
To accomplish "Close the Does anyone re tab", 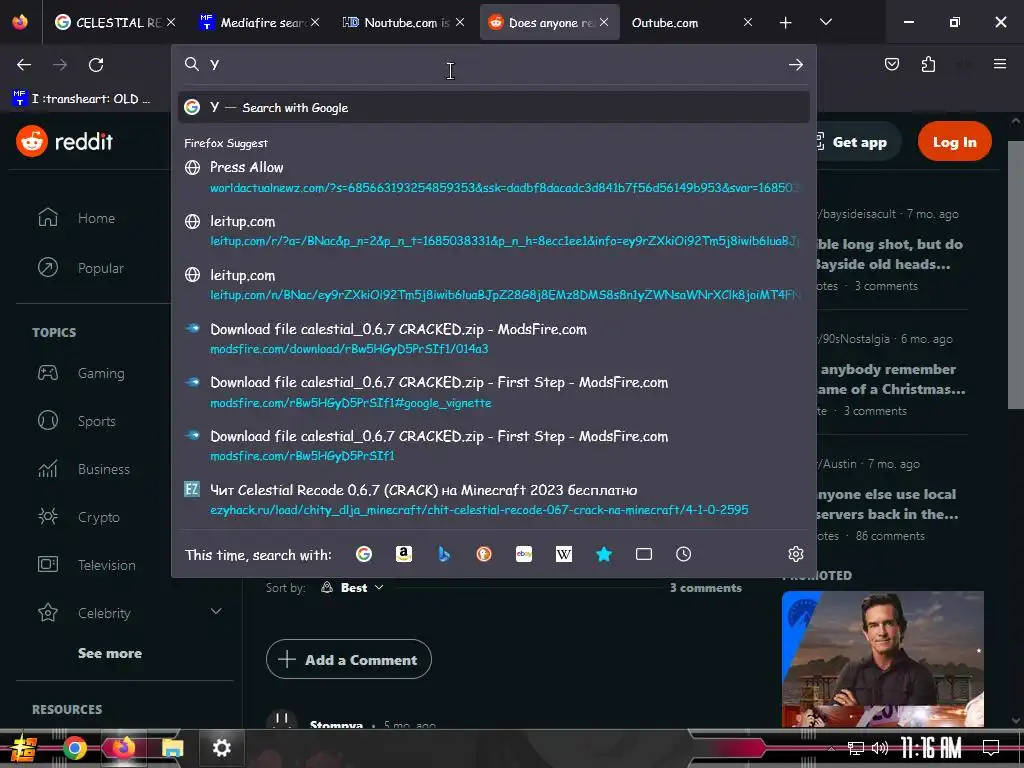I will pos(604,22).
